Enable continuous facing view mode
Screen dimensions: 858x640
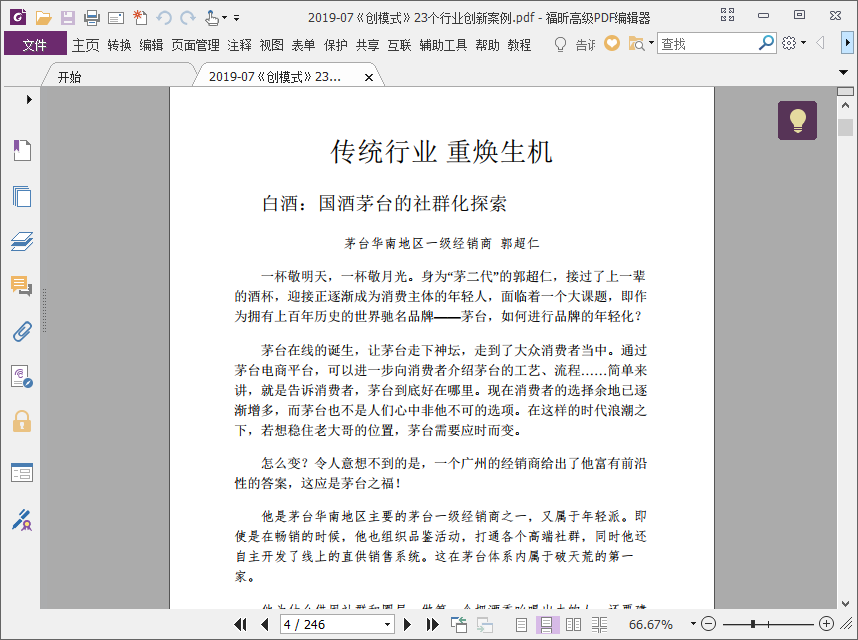(599, 624)
